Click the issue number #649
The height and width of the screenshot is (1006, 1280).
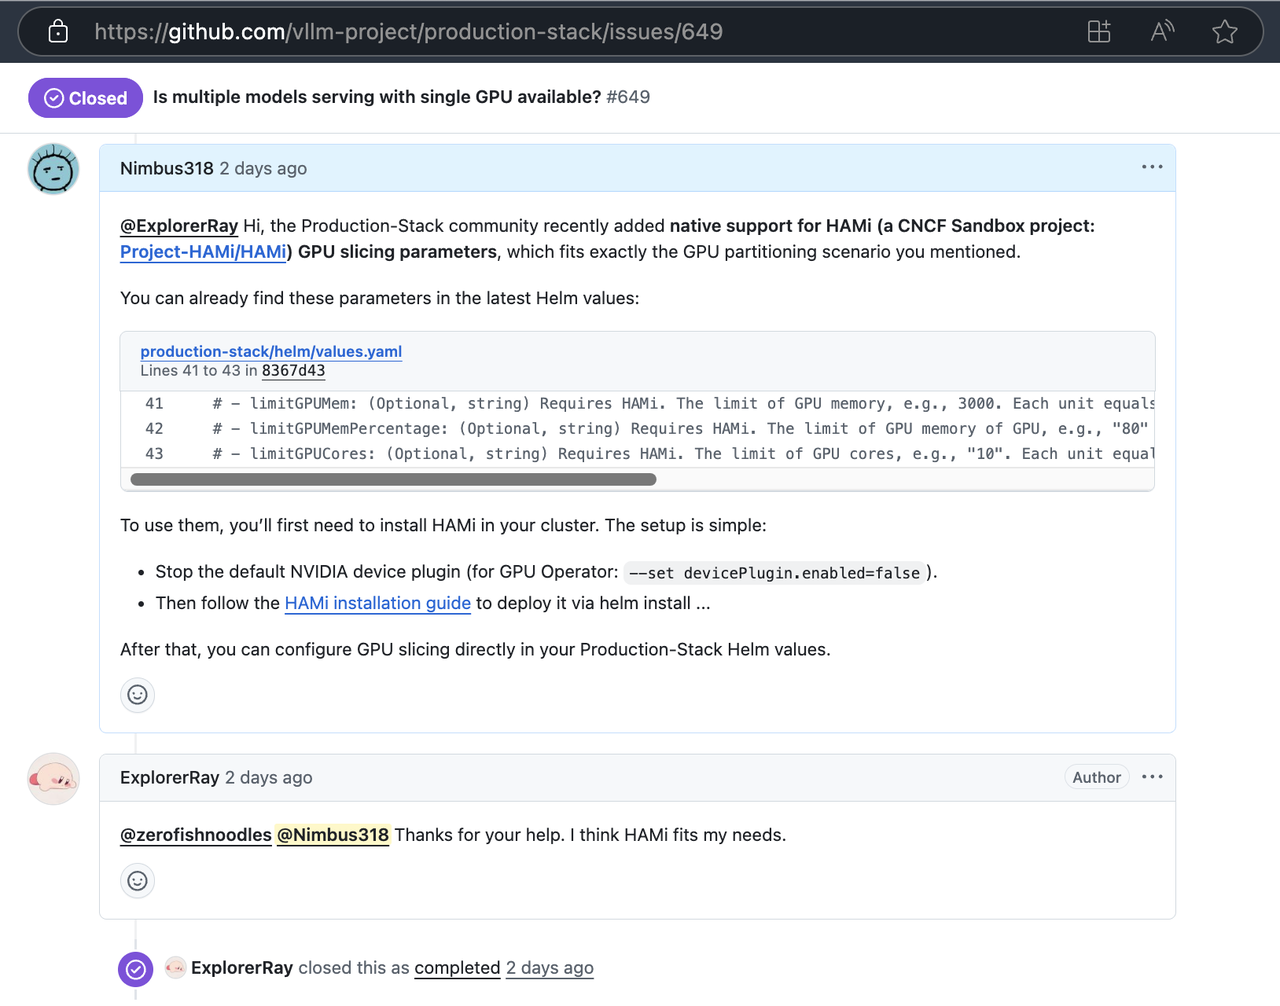628,97
